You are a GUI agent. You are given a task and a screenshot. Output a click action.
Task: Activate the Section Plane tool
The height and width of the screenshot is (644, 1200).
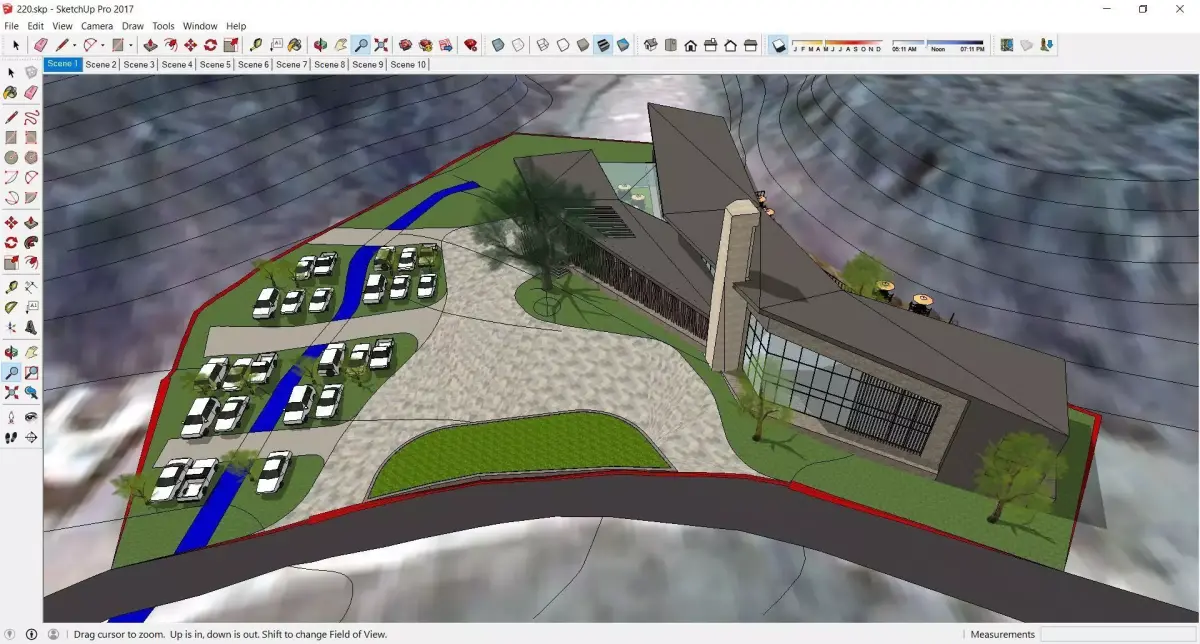(x=30, y=437)
